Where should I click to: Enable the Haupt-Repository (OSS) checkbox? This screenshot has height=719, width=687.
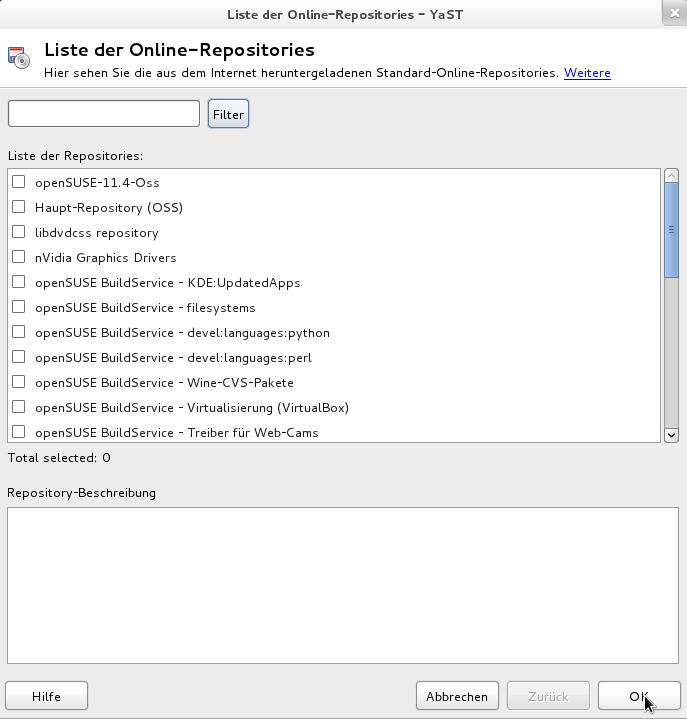coord(18,207)
